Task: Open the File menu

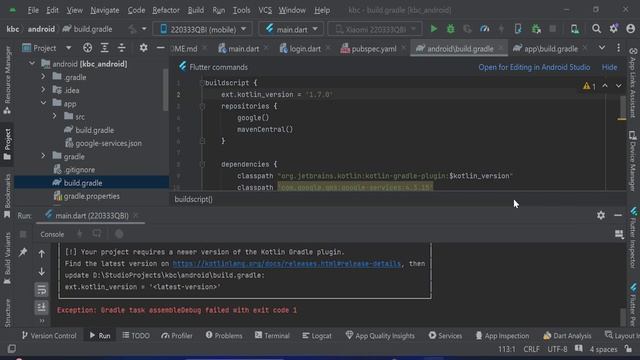Action: (33, 10)
